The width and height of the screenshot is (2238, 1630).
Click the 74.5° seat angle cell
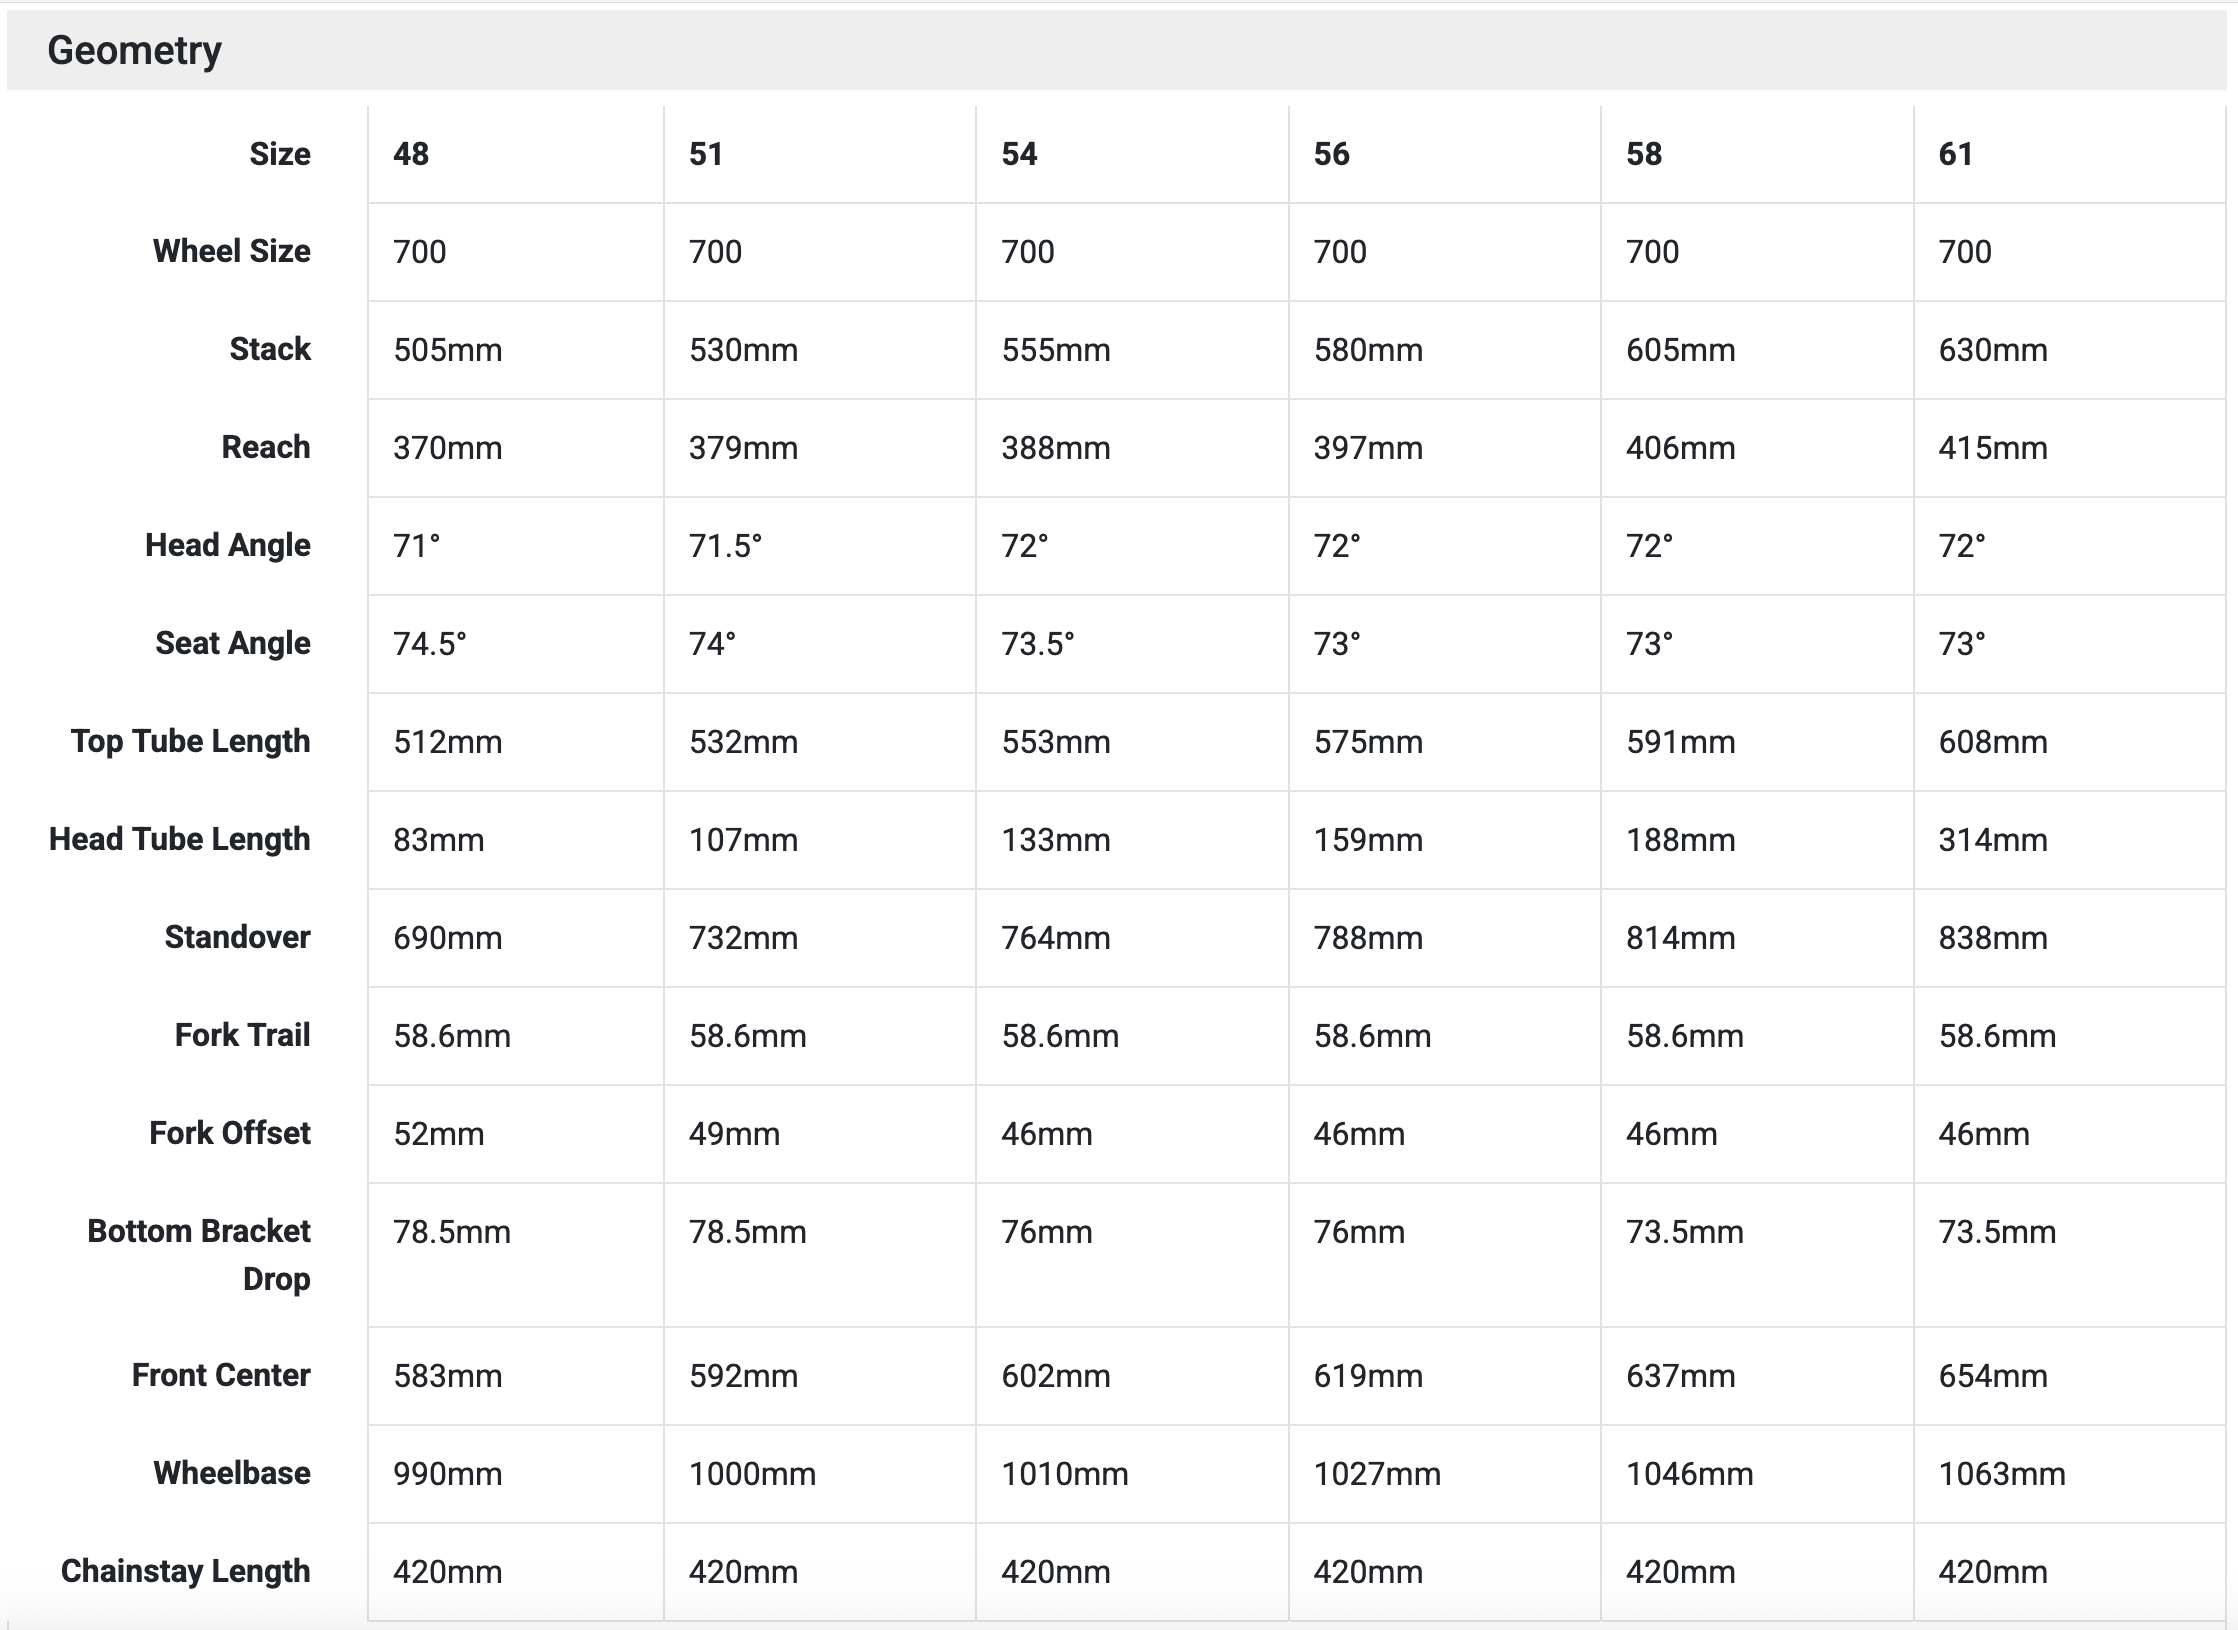(x=430, y=643)
